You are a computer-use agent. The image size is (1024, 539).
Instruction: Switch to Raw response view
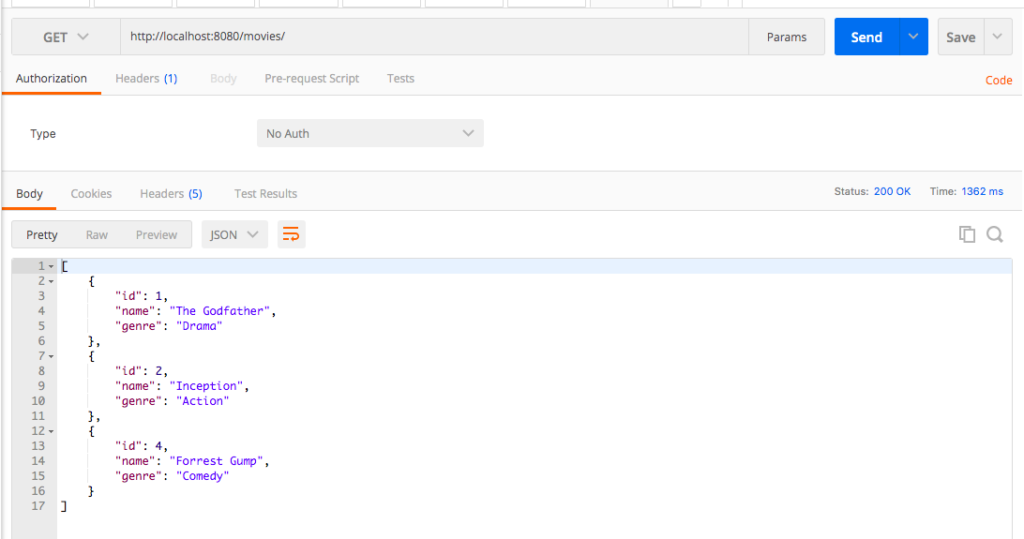[x=97, y=234]
